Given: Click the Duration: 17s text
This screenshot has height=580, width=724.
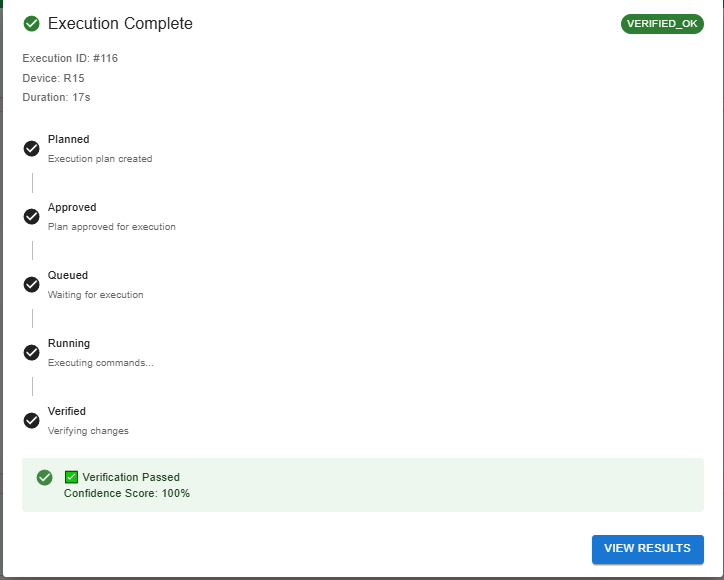Looking at the screenshot, I should (56, 97).
